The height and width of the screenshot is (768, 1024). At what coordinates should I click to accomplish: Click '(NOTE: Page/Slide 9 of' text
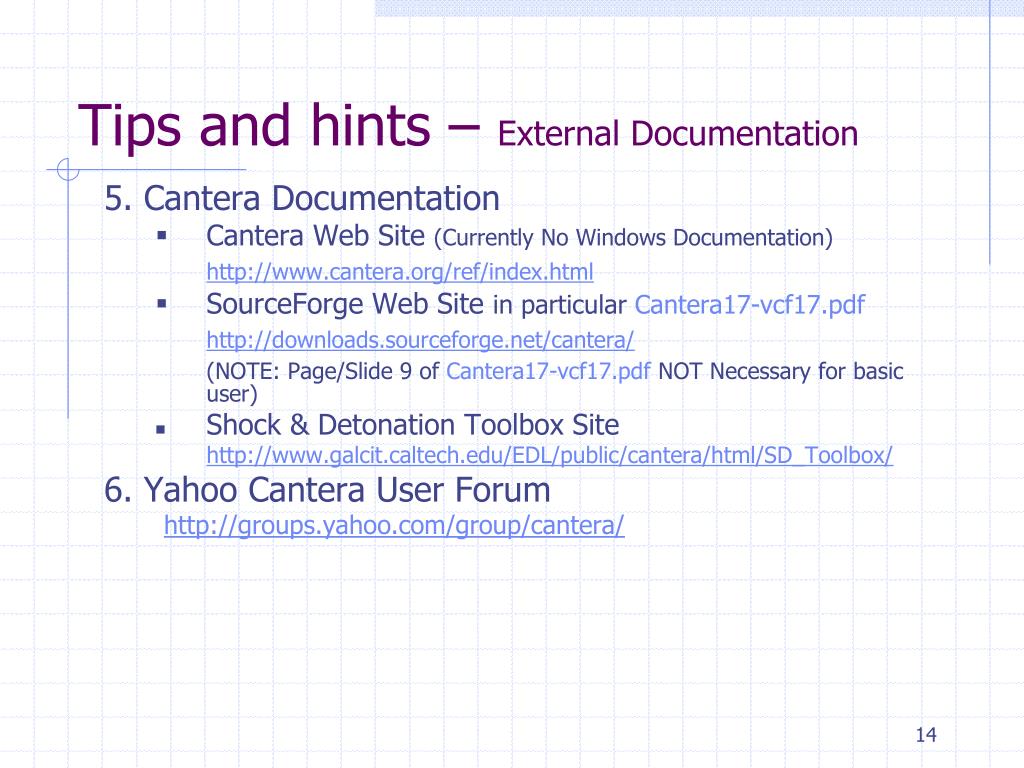[323, 372]
